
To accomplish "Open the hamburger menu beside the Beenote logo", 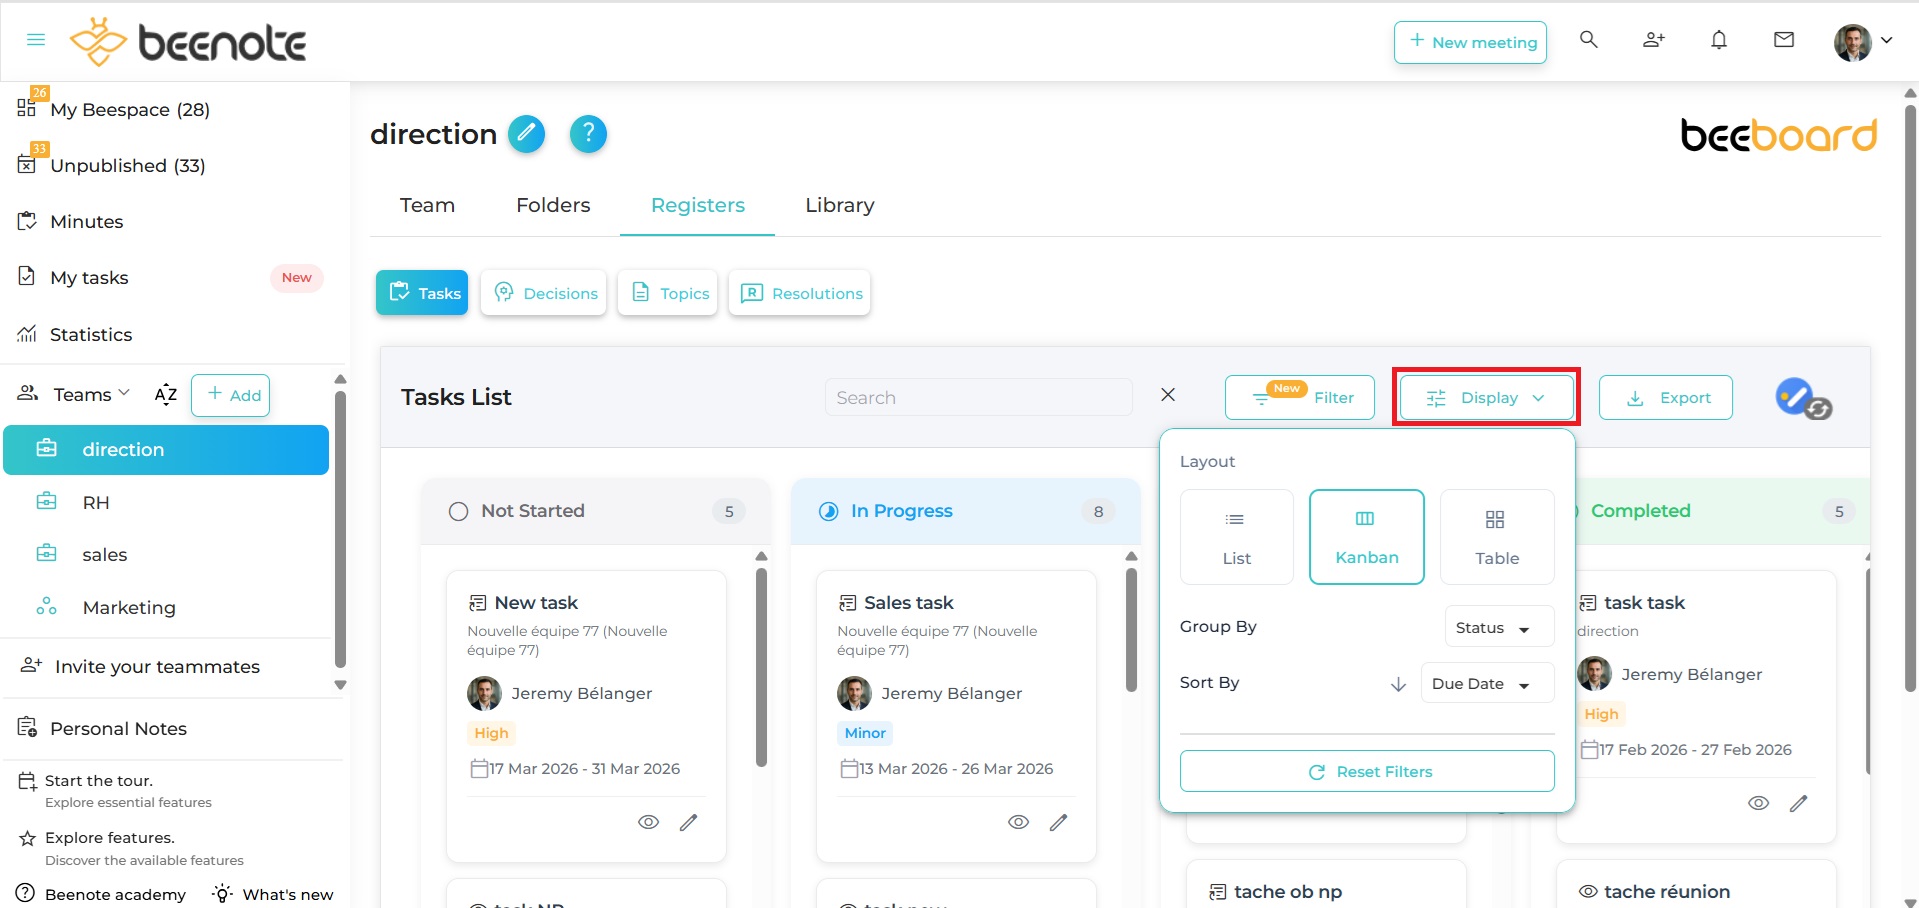I will (36, 40).
